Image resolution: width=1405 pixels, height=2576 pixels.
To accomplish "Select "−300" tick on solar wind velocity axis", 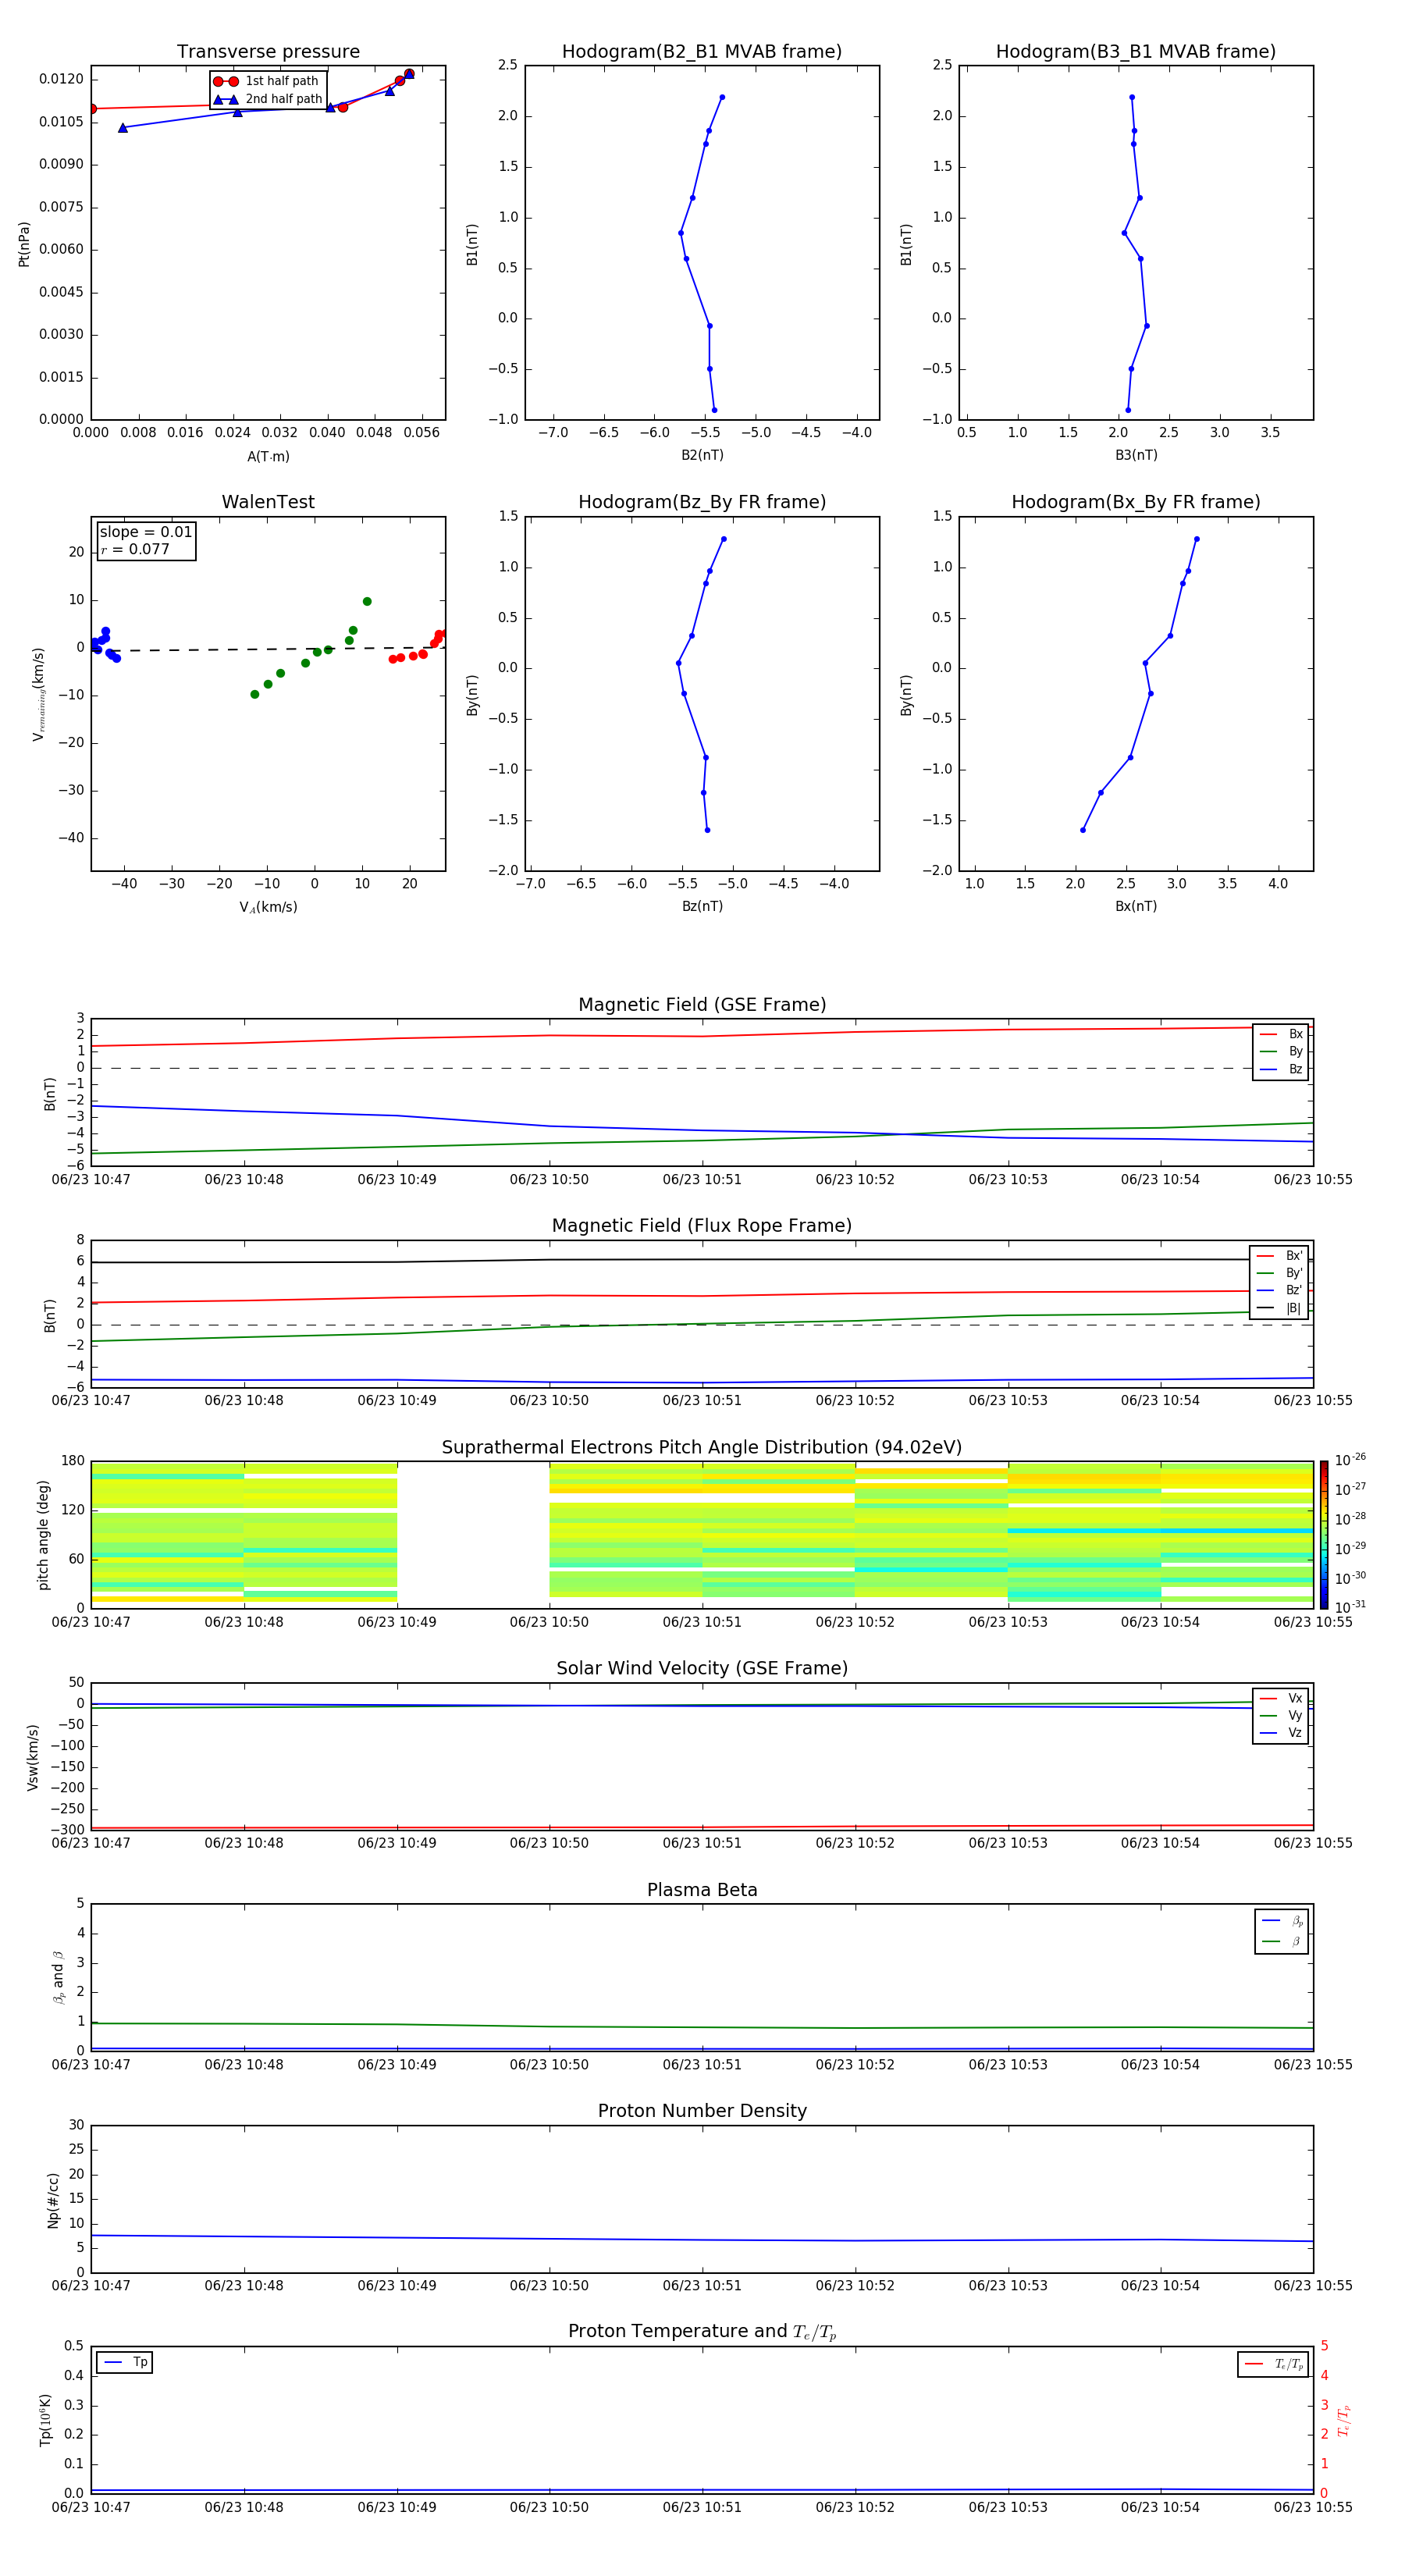I will tap(68, 1830).
